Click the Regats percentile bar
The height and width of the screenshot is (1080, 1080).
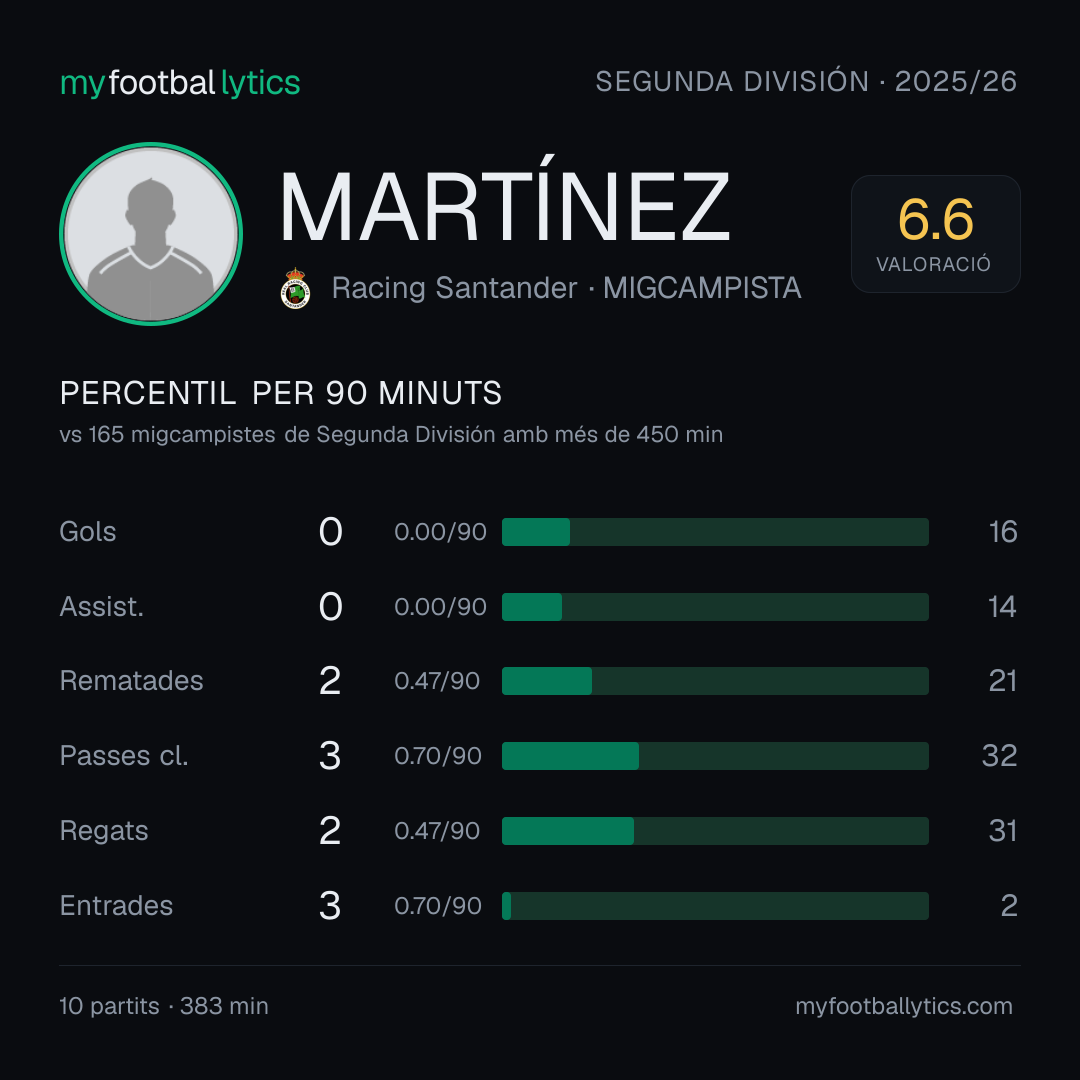click(x=715, y=831)
